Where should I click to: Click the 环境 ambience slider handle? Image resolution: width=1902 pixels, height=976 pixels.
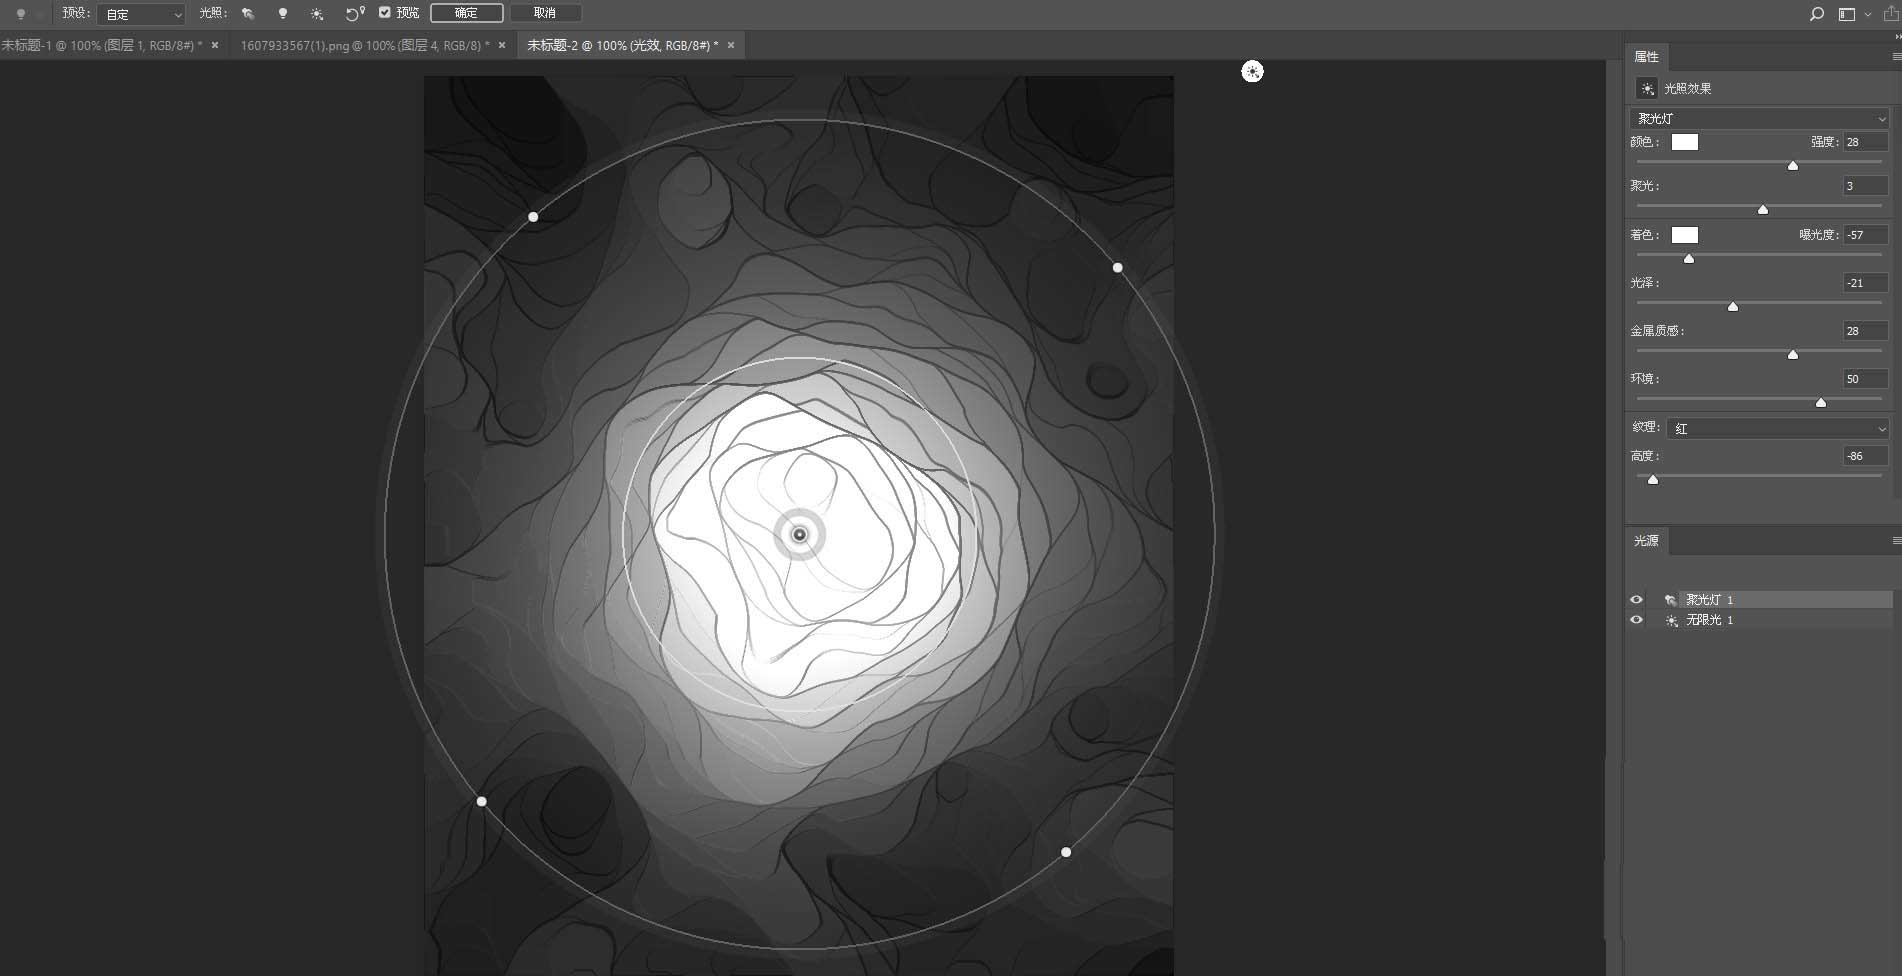[x=1821, y=402]
